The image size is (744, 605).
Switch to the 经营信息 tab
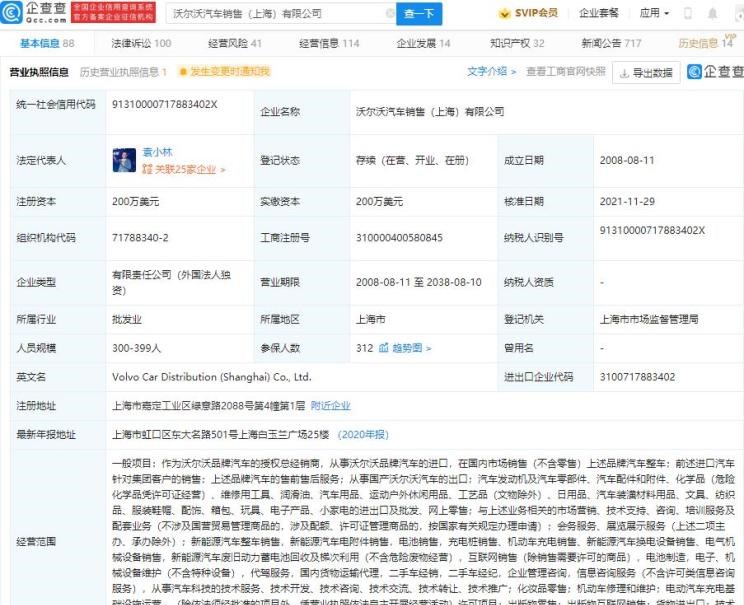pyautogui.click(x=329, y=43)
